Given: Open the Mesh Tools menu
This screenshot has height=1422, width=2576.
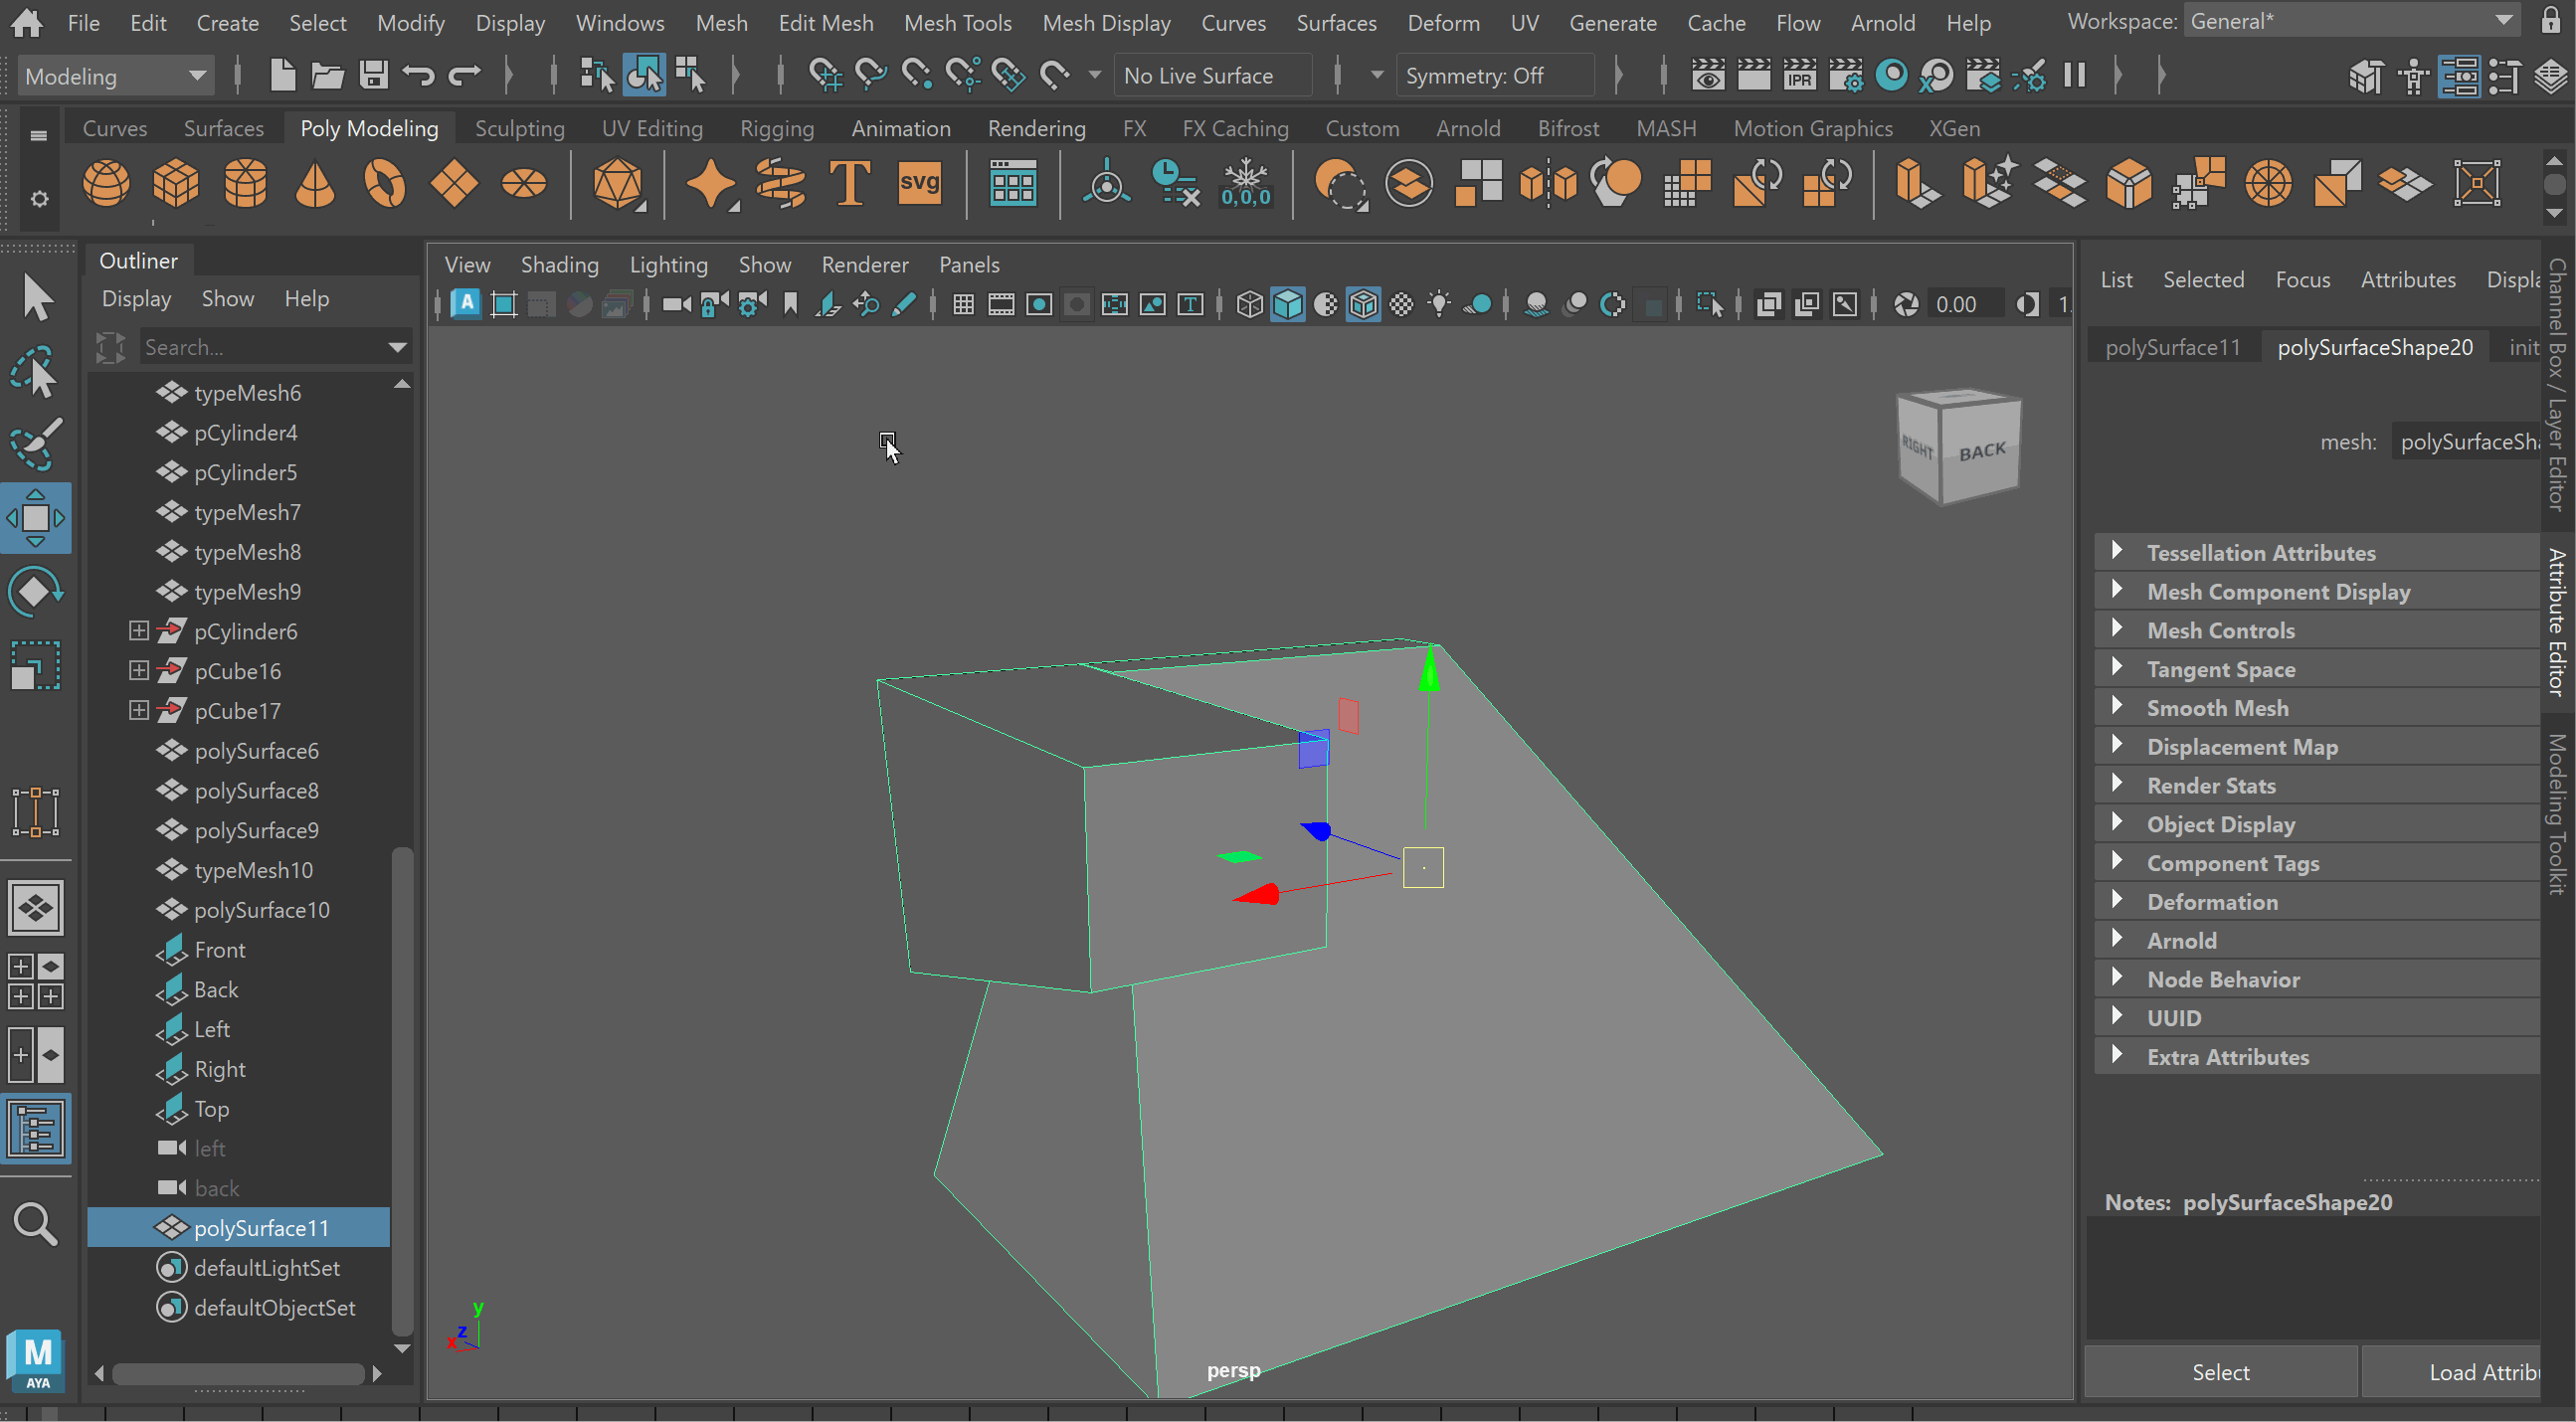Looking at the screenshot, I should pos(957,22).
